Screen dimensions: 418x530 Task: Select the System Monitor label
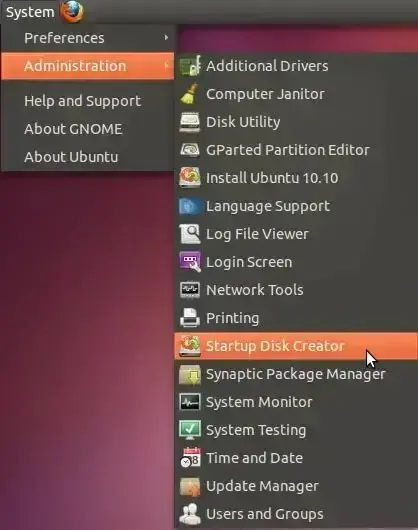point(259,402)
